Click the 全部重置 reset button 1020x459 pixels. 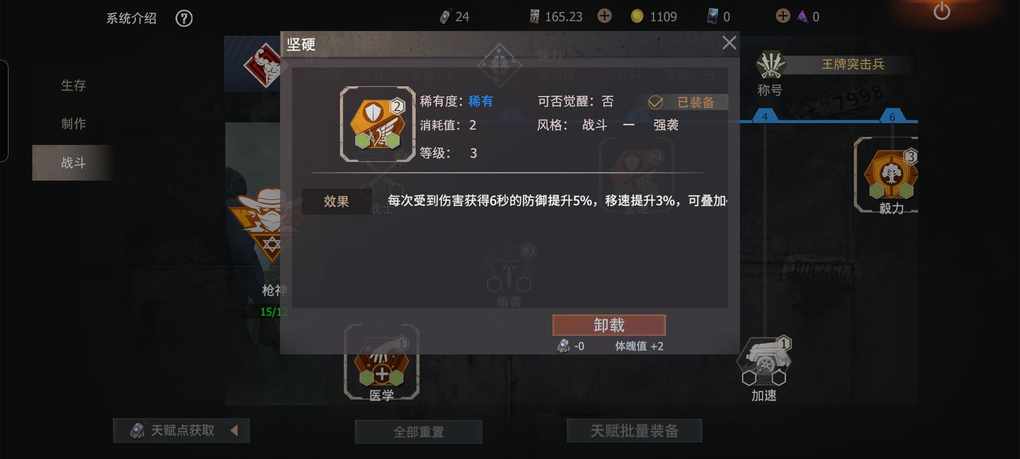pyautogui.click(x=418, y=432)
